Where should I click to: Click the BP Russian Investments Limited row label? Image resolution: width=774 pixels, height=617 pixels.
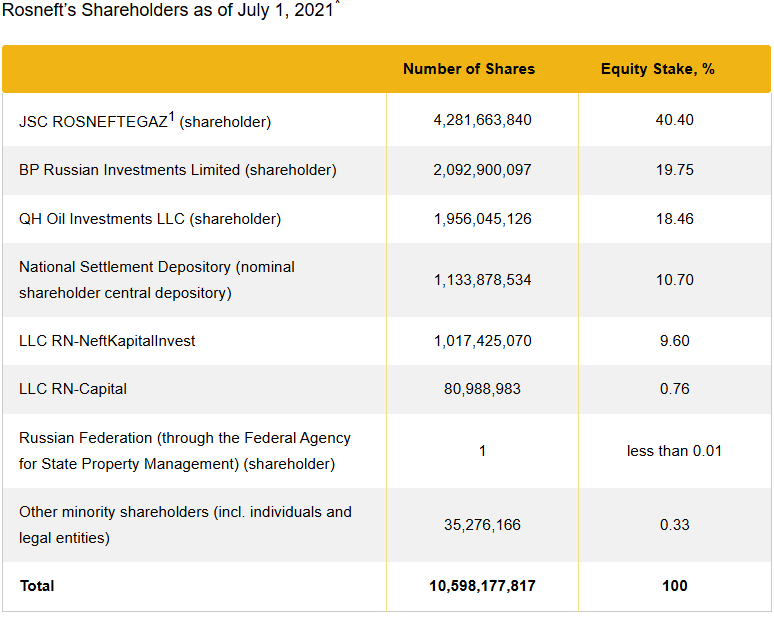(177, 170)
